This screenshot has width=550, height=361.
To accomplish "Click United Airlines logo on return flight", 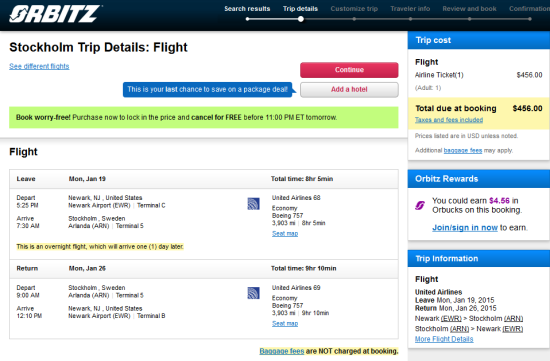I will click(x=253, y=293).
